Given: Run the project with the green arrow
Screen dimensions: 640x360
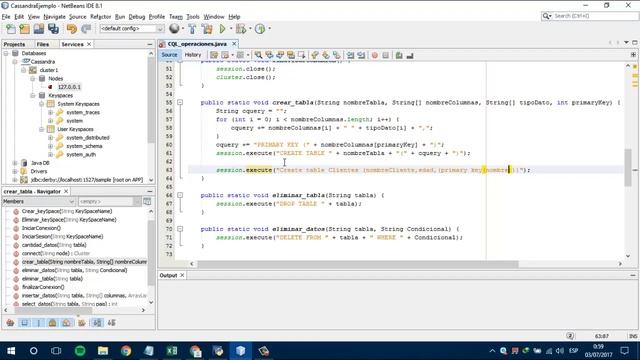Looking at the screenshot, I should click(222, 29).
